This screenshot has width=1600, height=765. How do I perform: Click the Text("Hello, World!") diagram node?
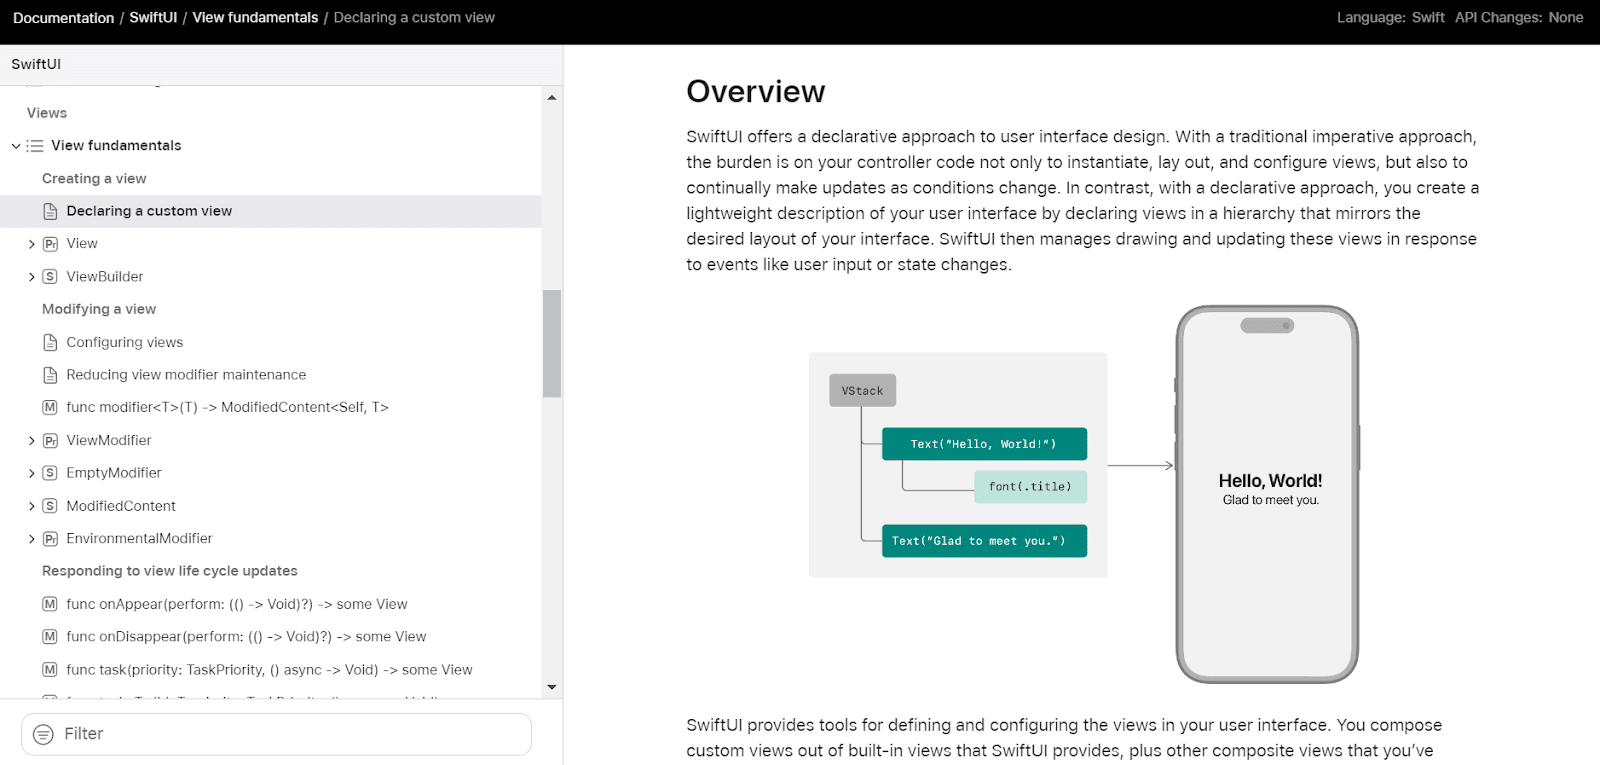984,444
